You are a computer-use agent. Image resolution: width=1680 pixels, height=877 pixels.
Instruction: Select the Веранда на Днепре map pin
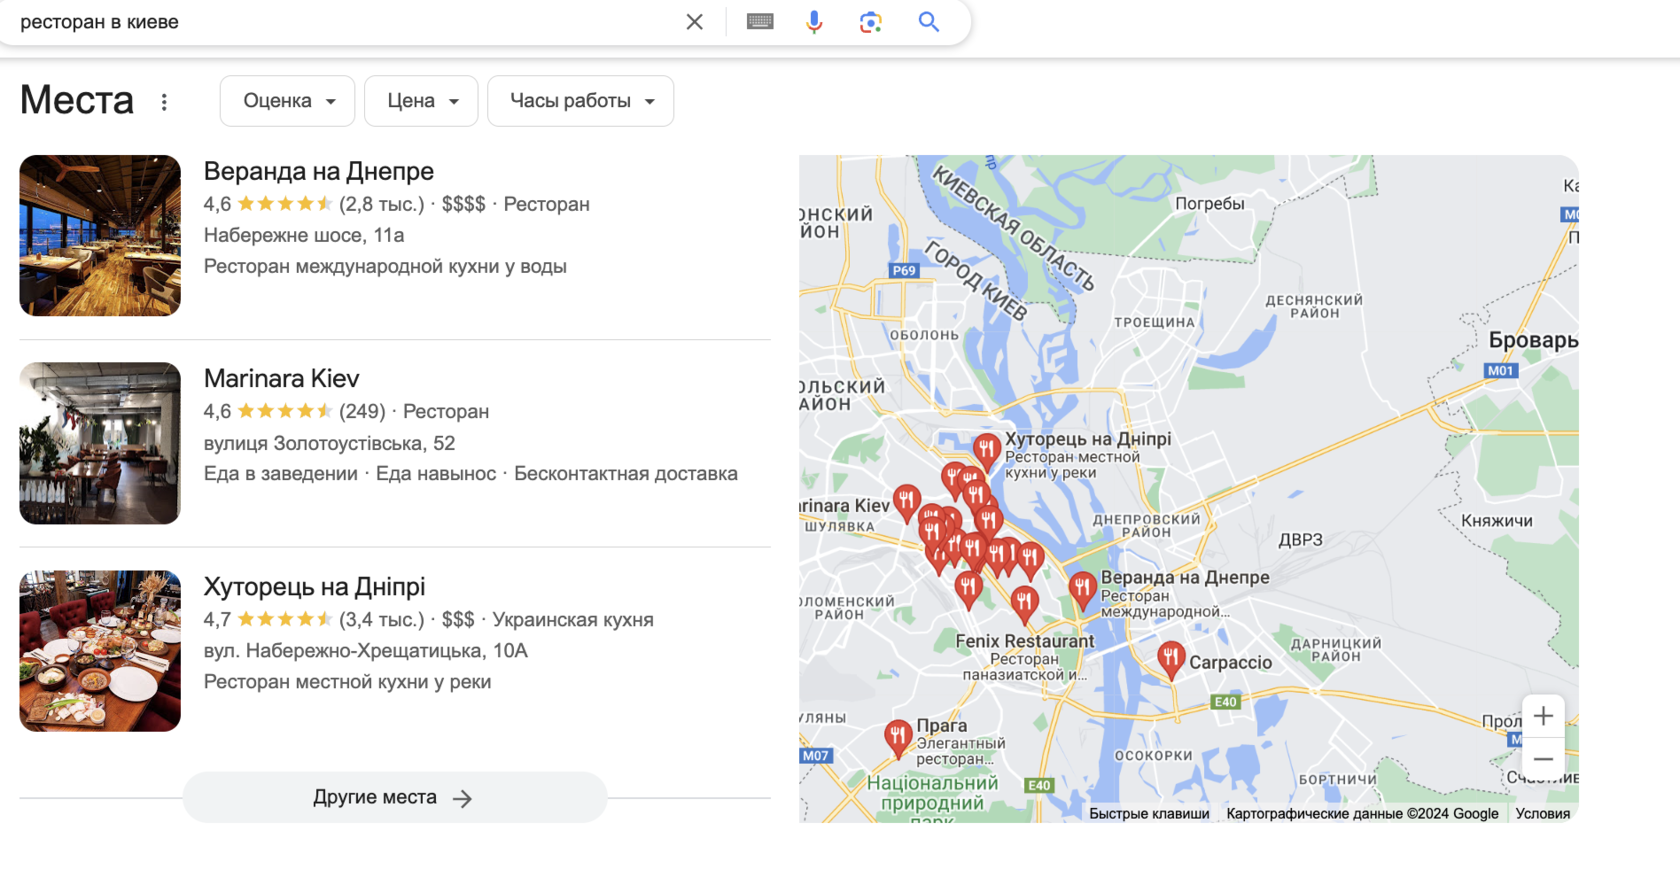[1082, 590]
